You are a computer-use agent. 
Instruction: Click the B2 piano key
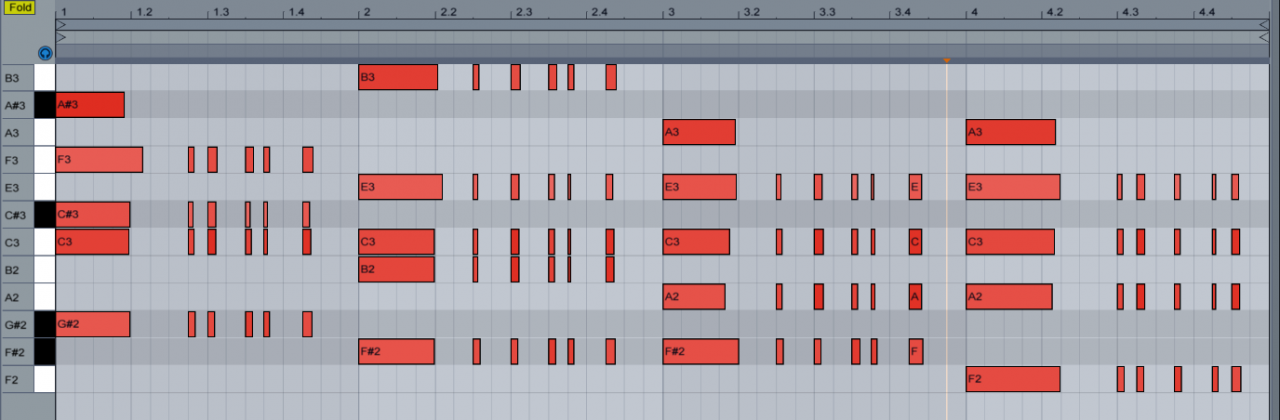45,269
